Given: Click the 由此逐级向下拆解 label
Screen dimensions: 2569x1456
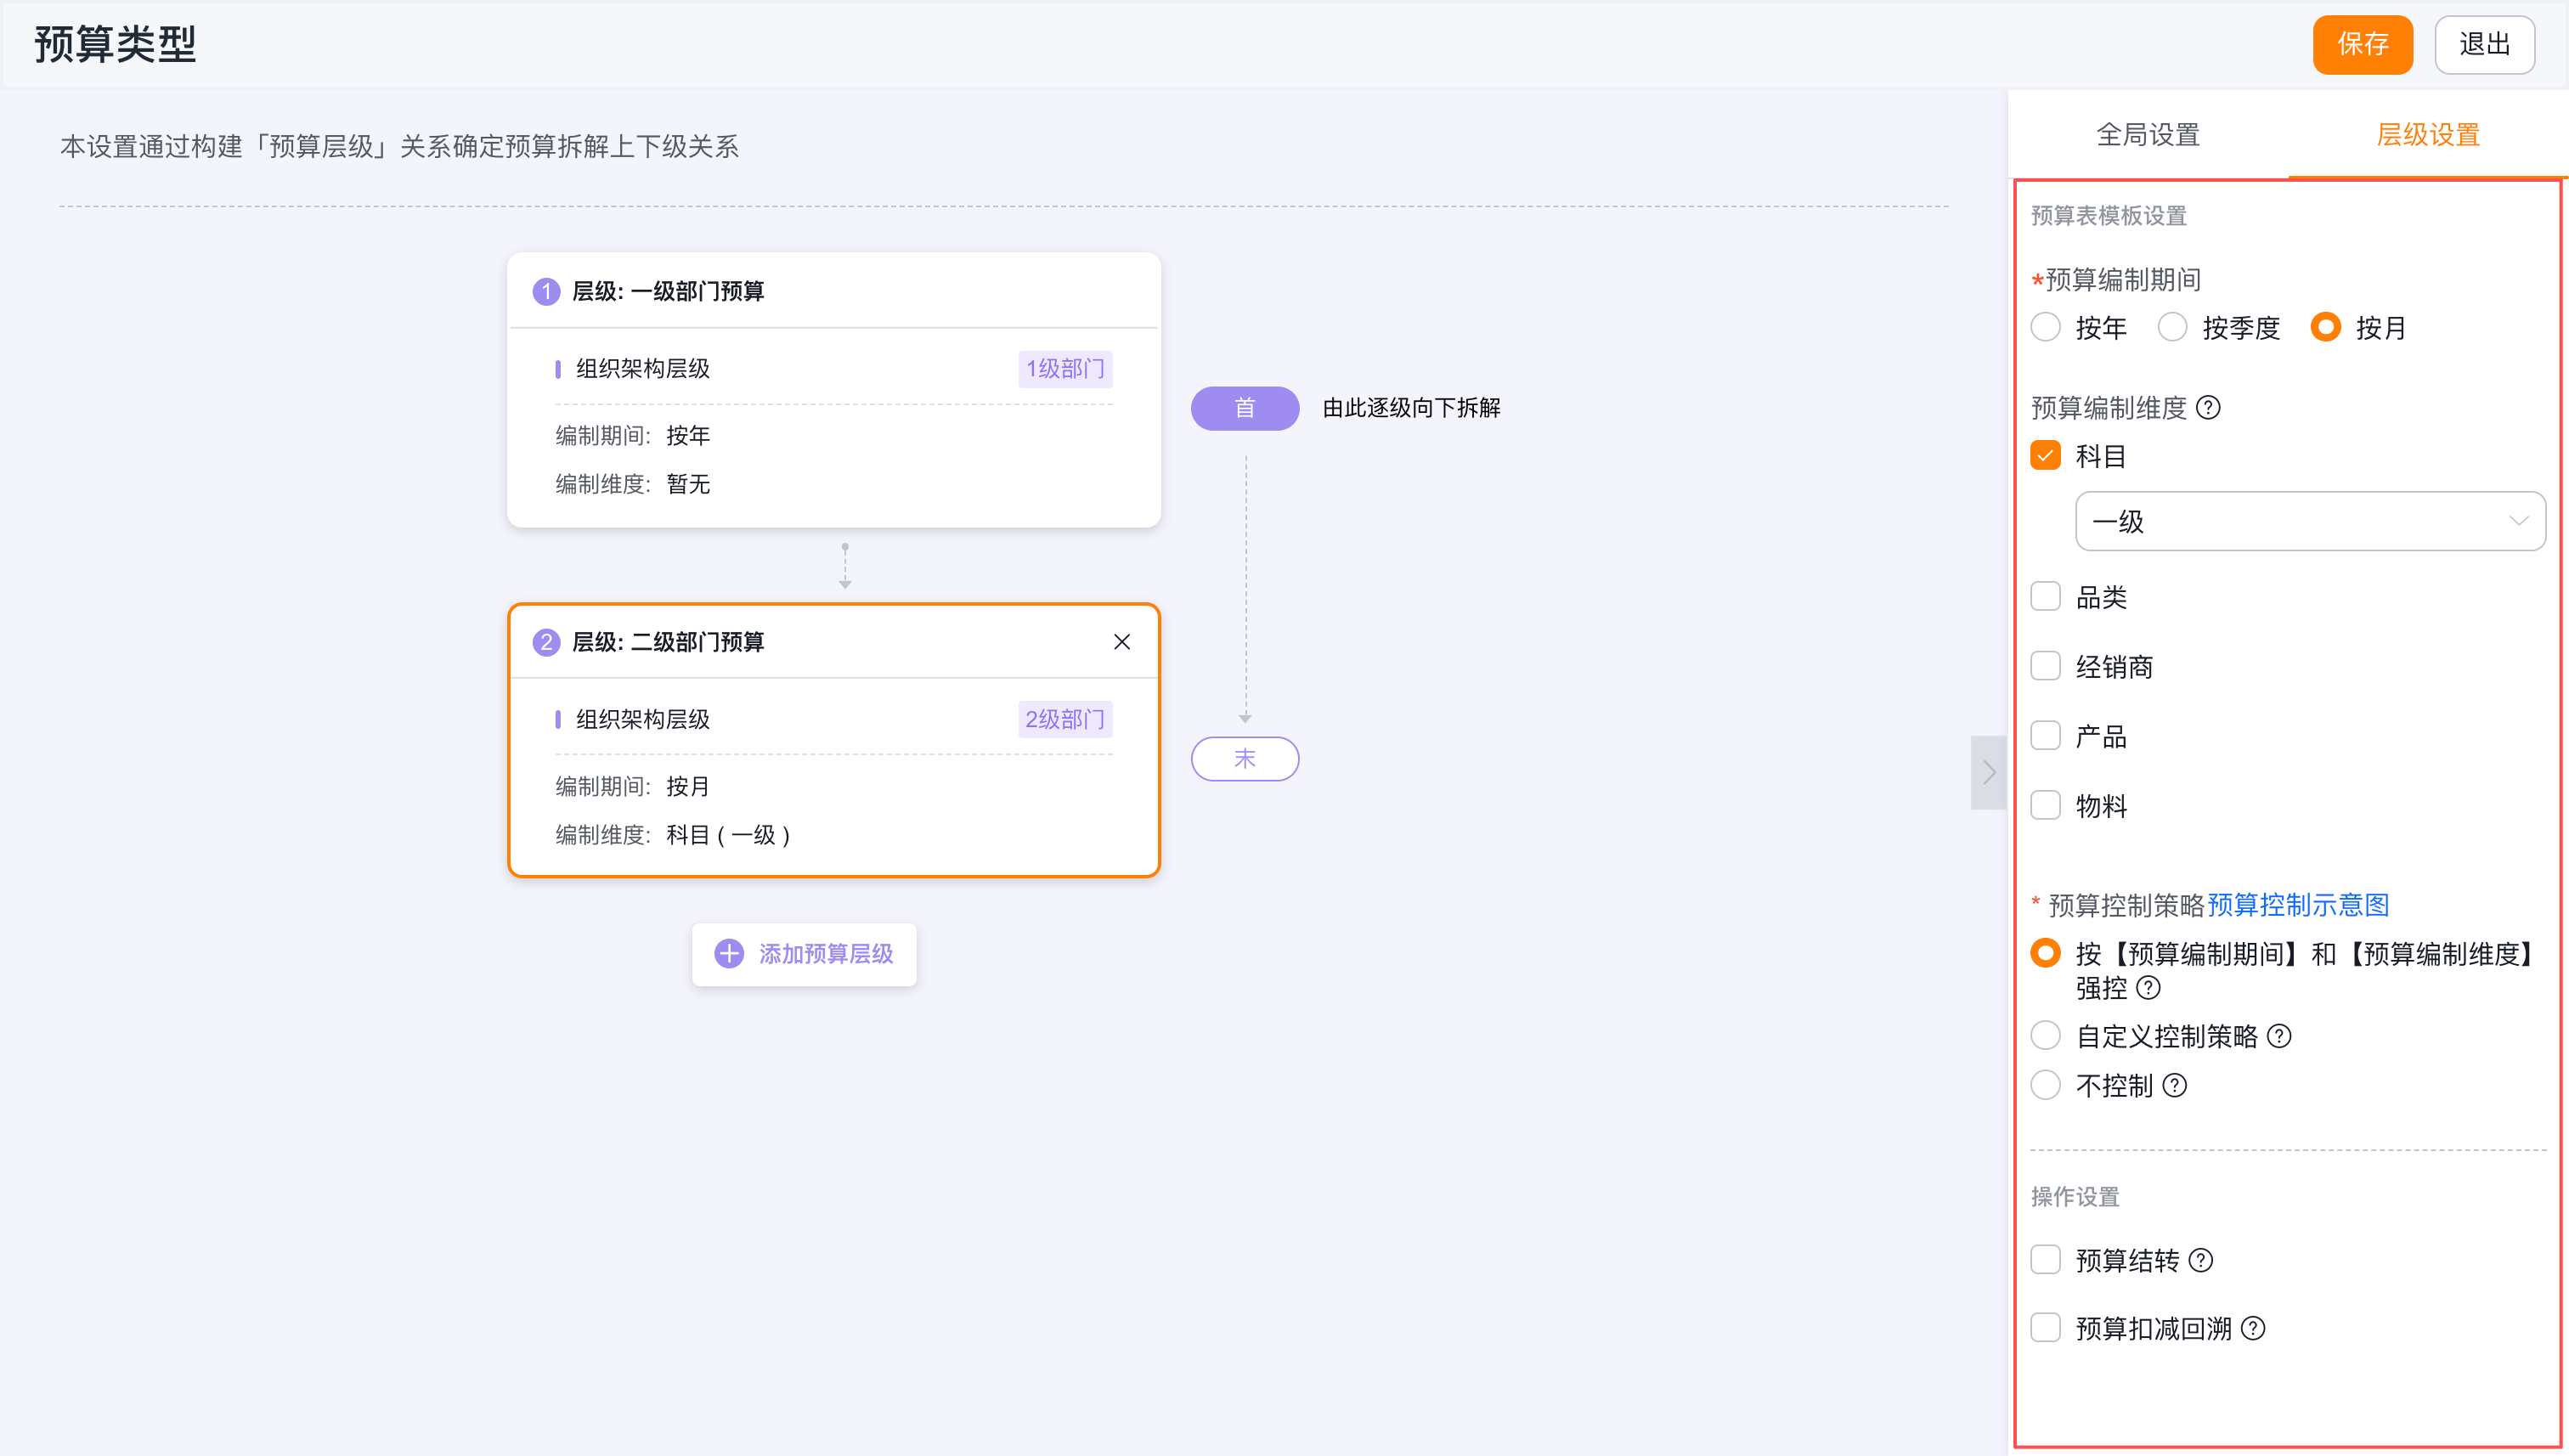Looking at the screenshot, I should [1411, 408].
